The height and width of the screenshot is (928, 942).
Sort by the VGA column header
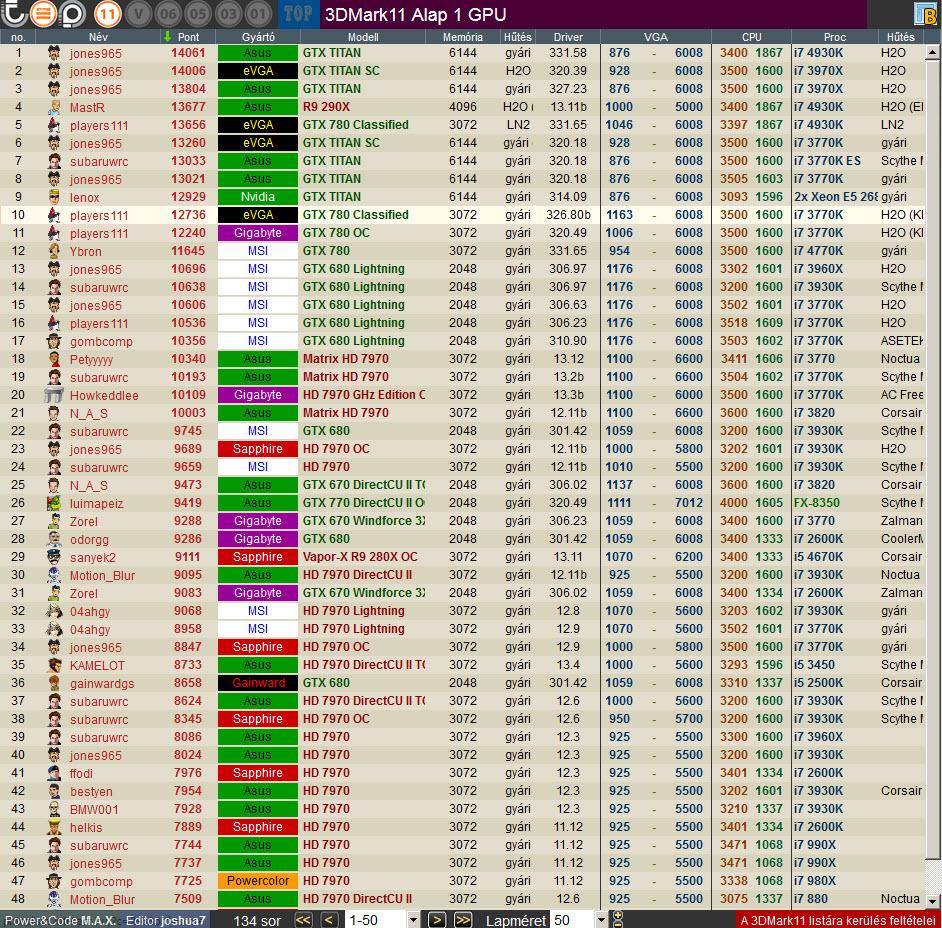click(x=655, y=37)
